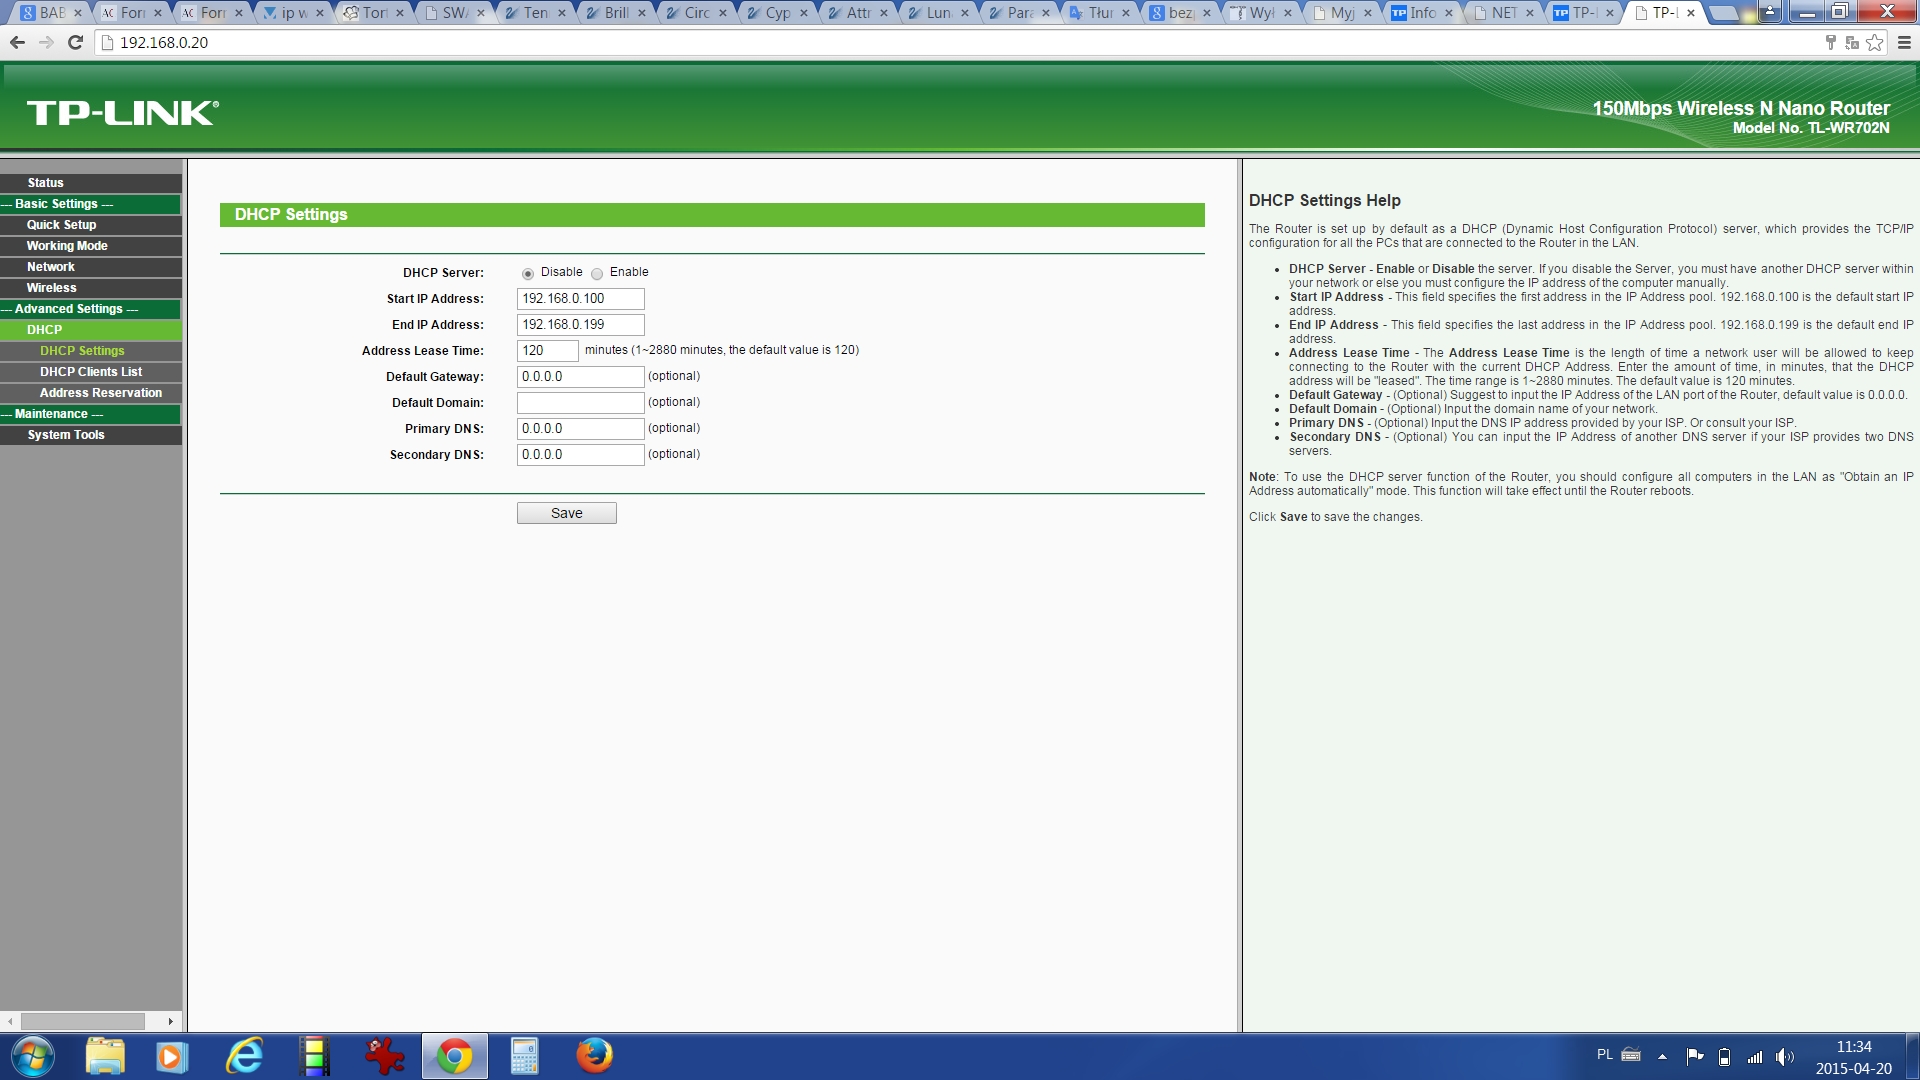Select the Disable DHCP Server radio
The height and width of the screenshot is (1080, 1920).
528,273
